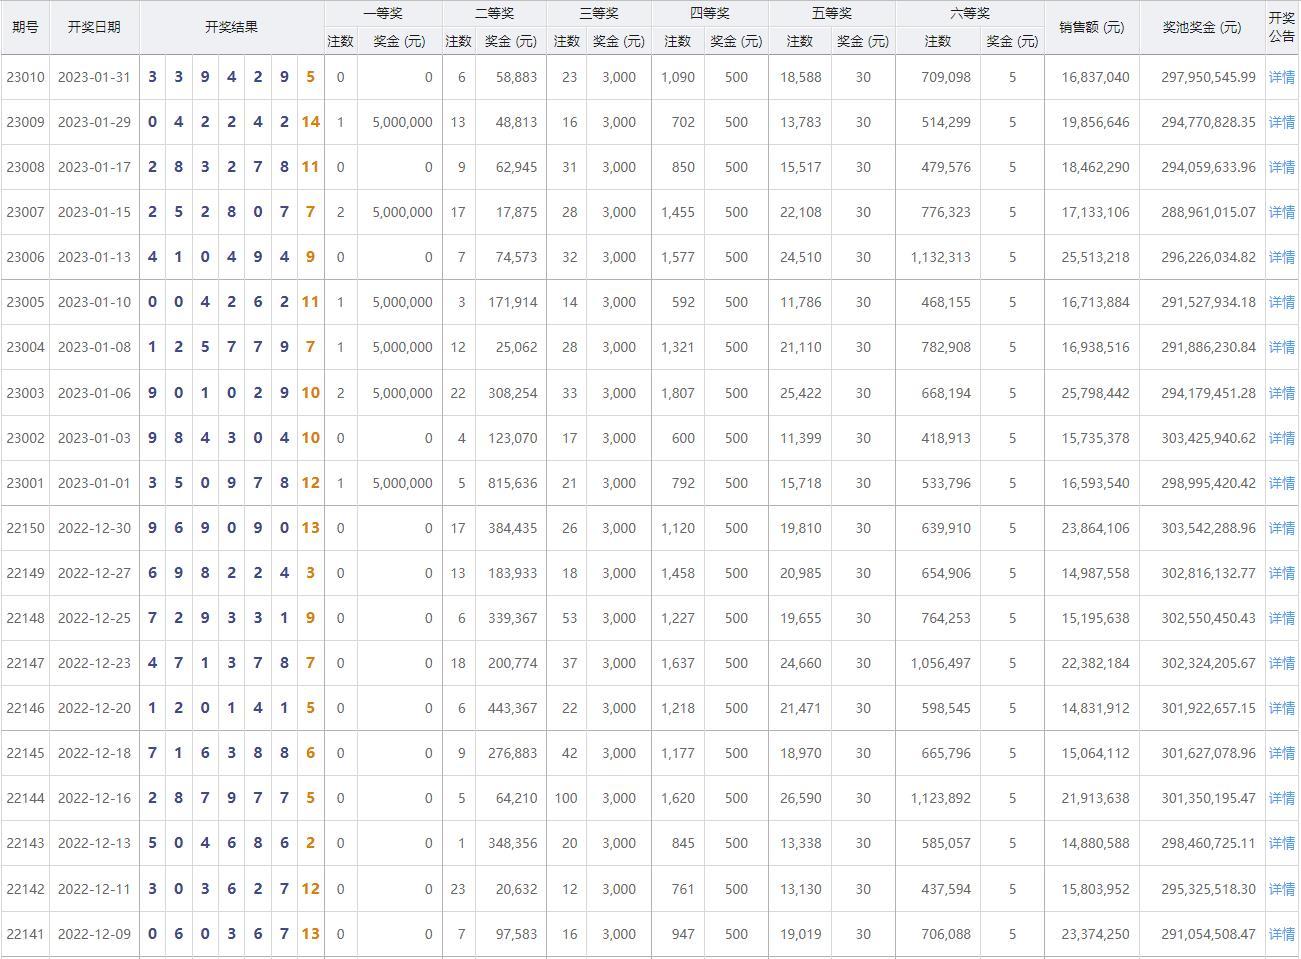Open 详情 link for draw 22141
Image resolution: width=1301 pixels, height=959 pixels.
pos(1281,934)
